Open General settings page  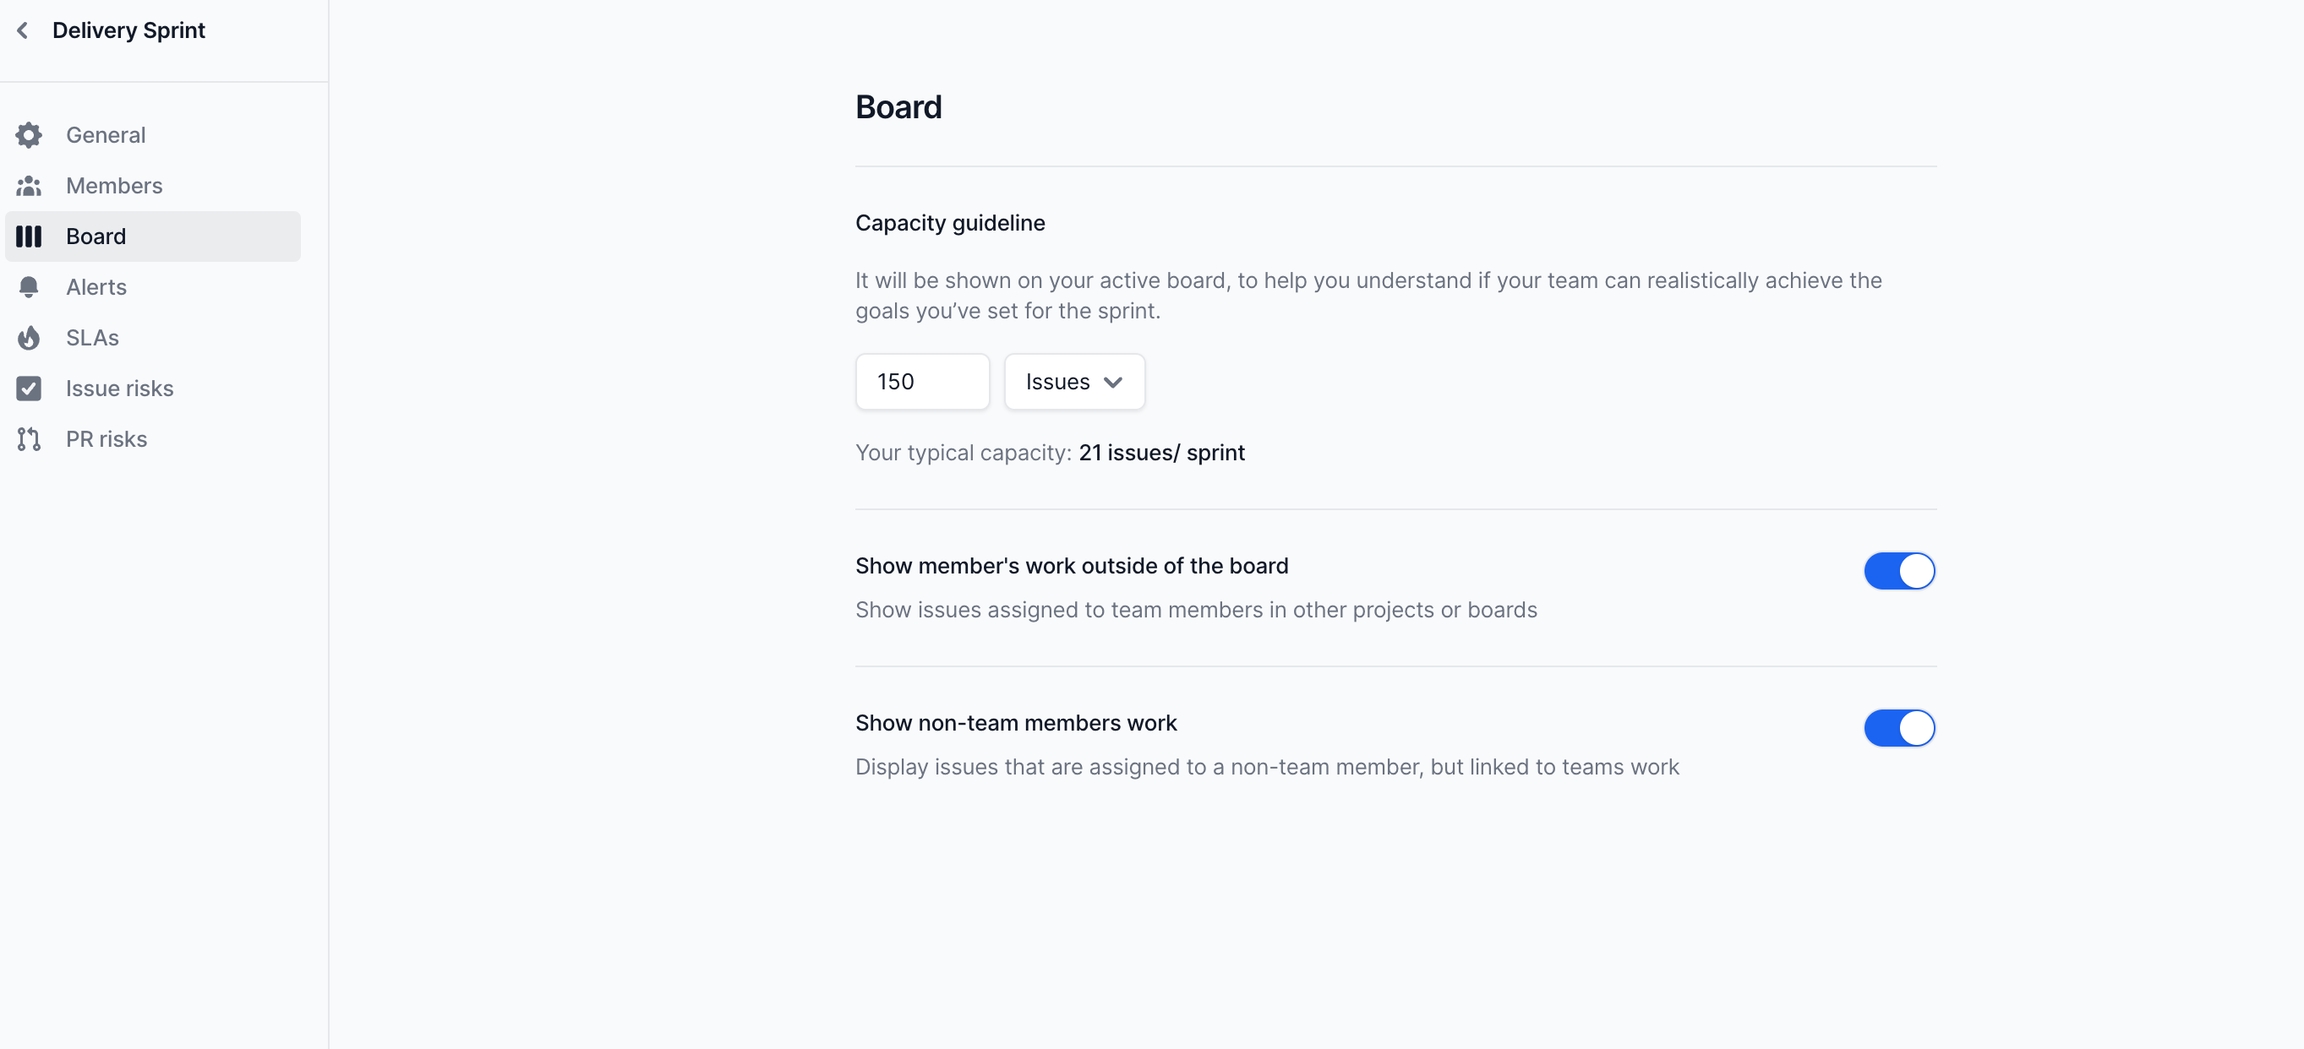105,135
